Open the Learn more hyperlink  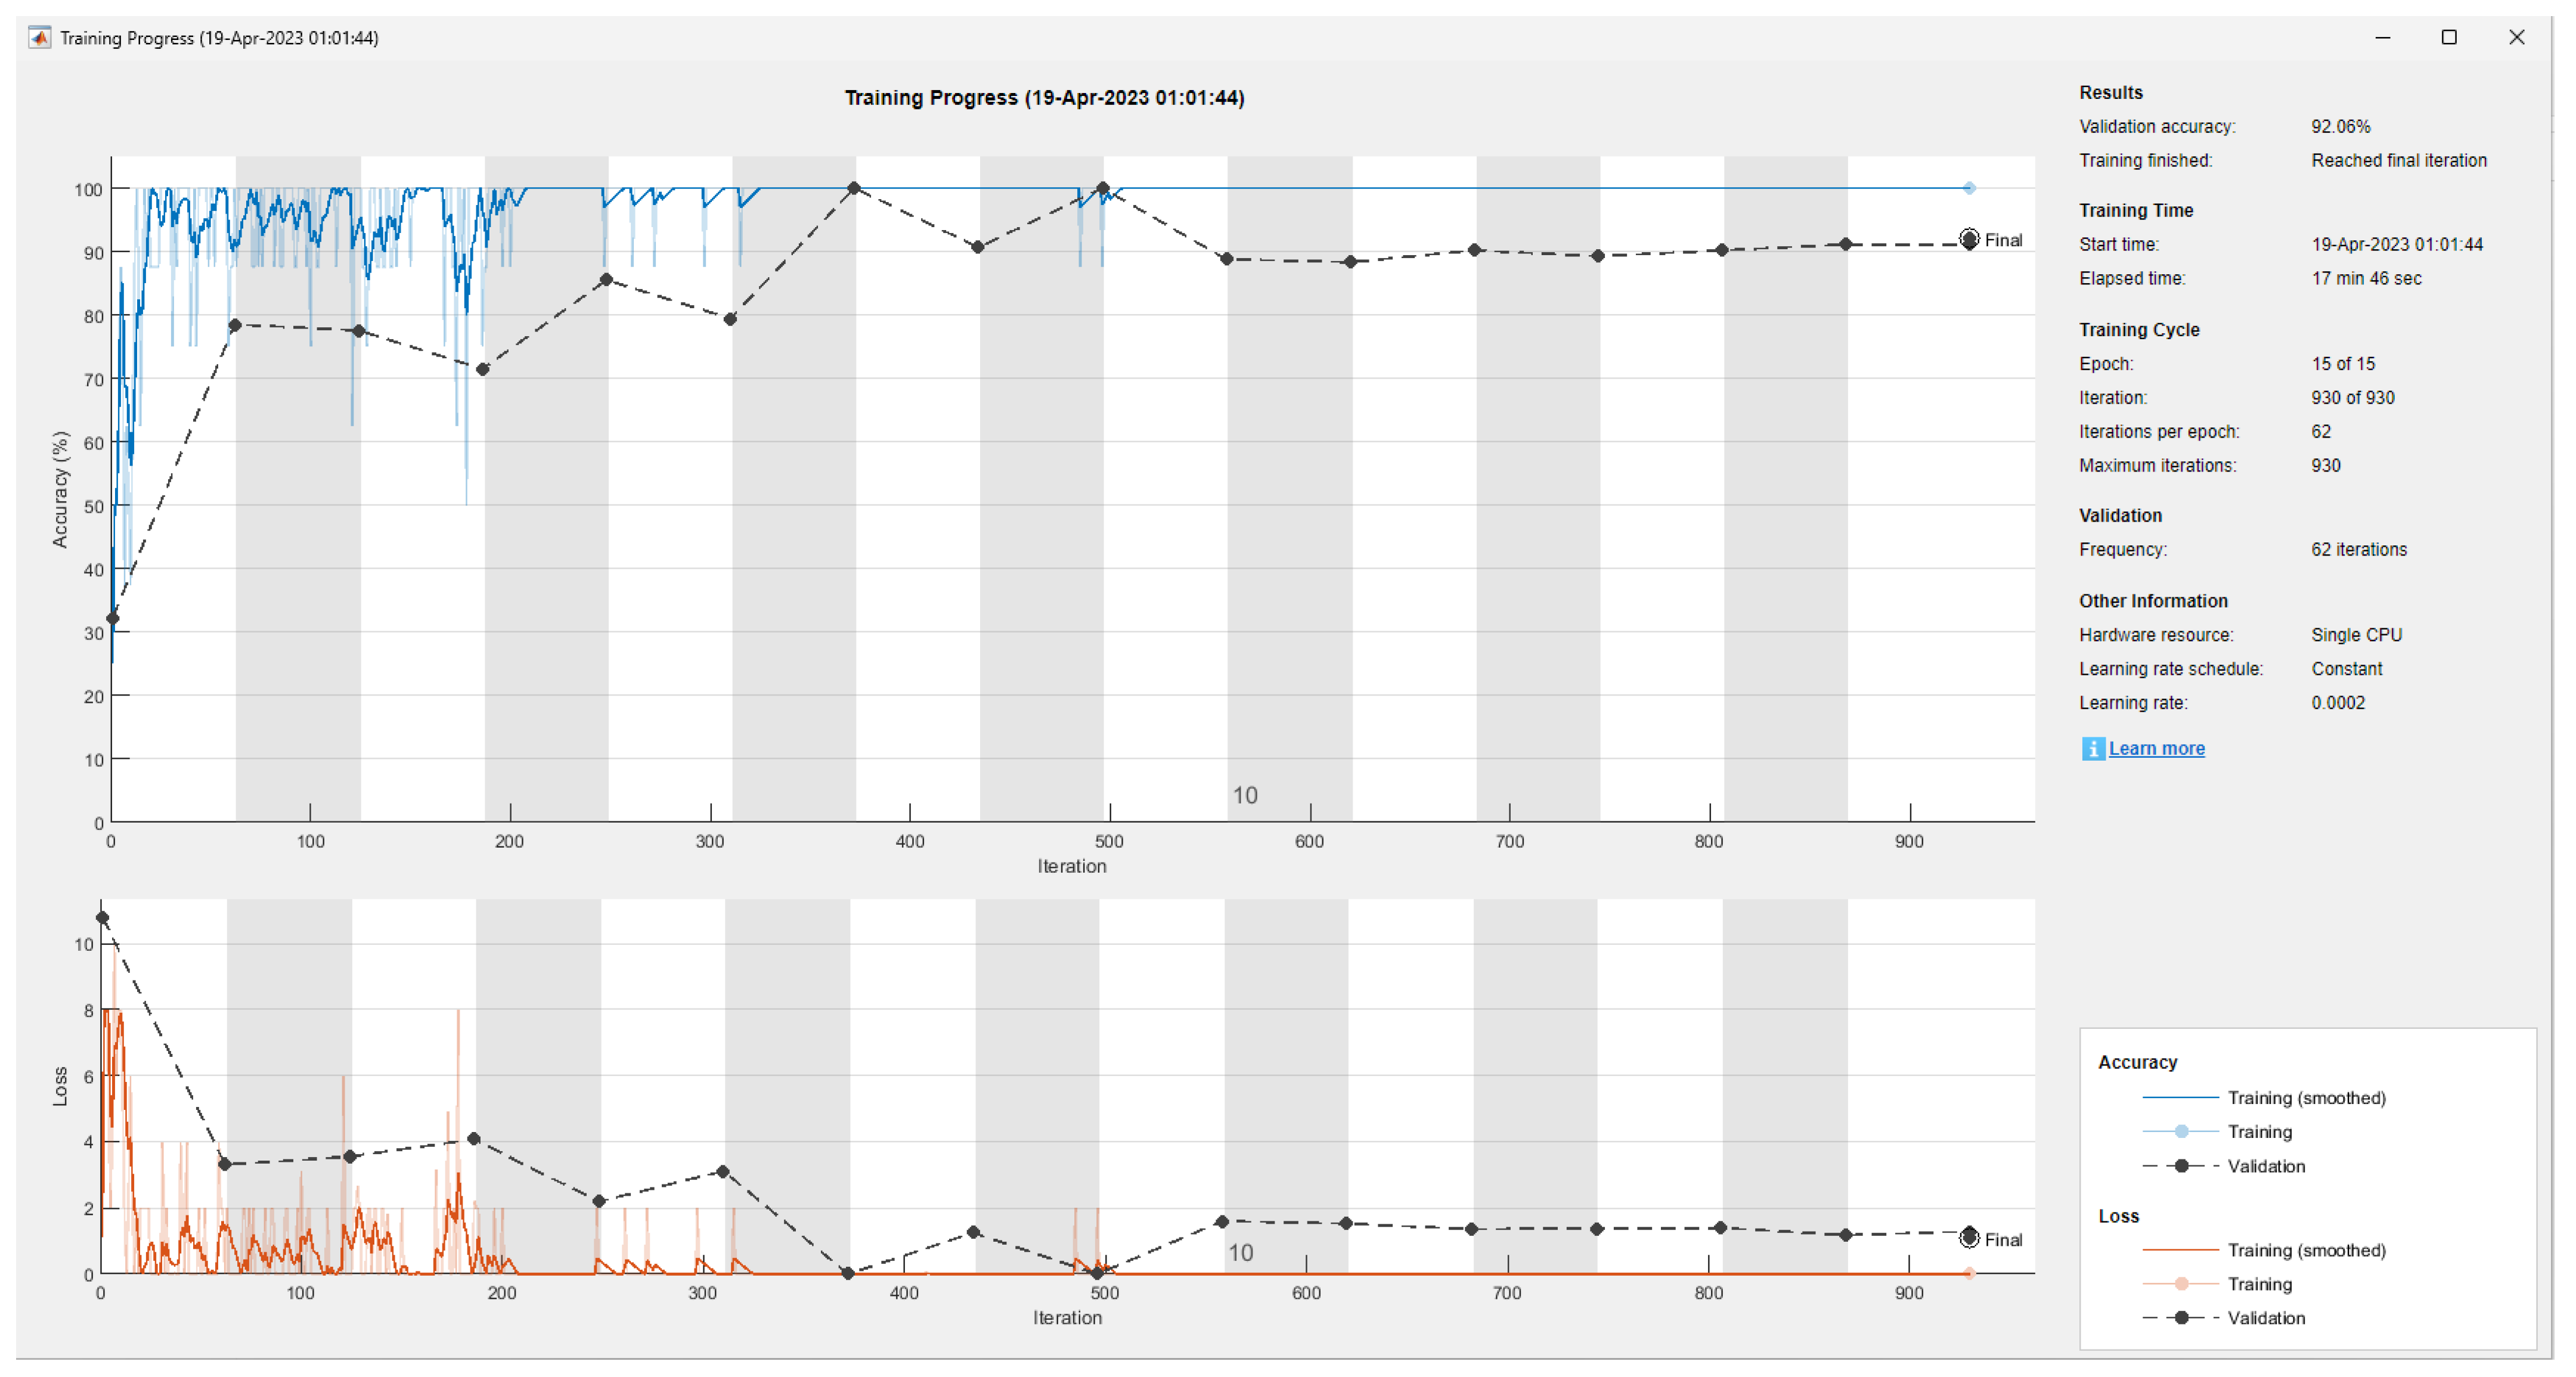point(2156,748)
